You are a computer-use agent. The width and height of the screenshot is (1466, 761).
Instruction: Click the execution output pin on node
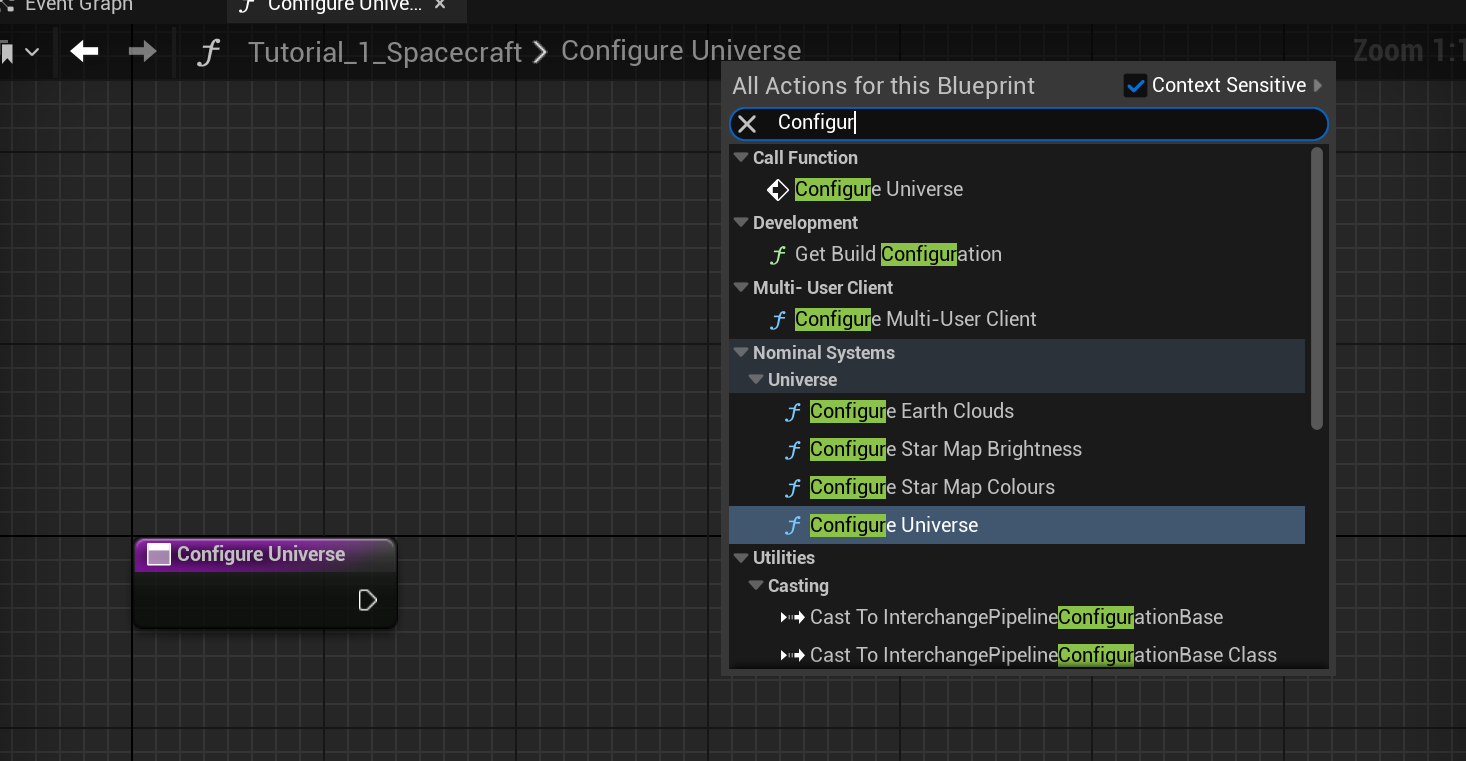coord(368,600)
